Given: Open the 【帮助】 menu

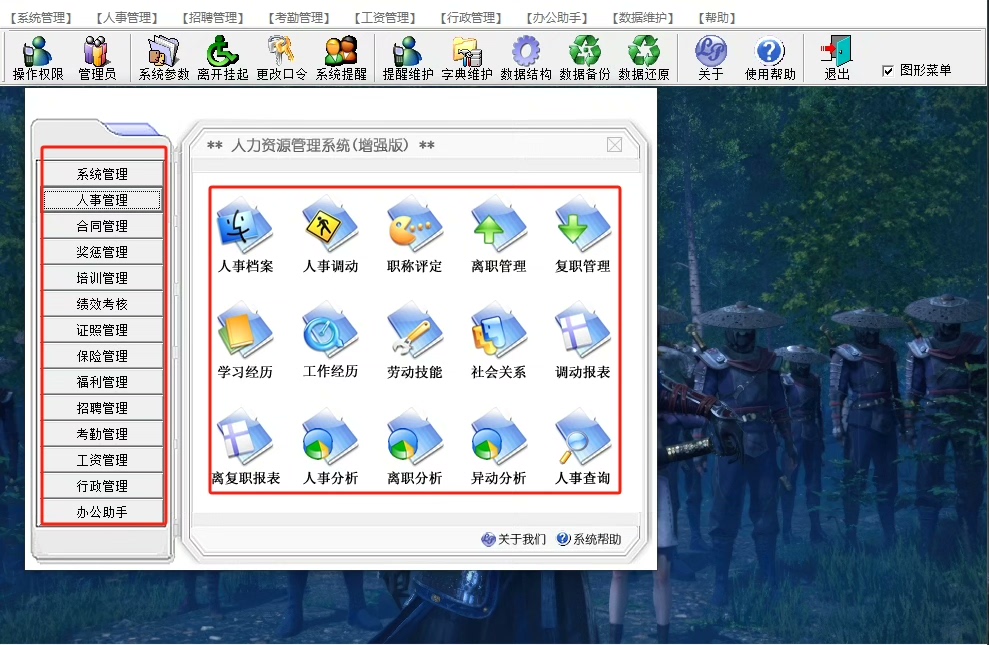Looking at the screenshot, I should point(717,18).
